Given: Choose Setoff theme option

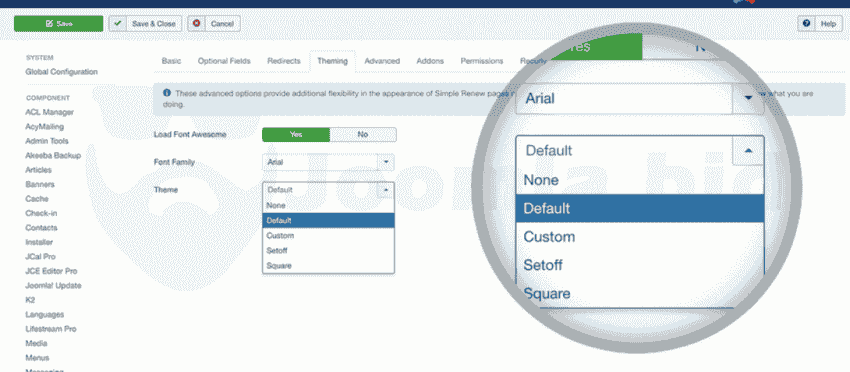Looking at the screenshot, I should click(328, 251).
